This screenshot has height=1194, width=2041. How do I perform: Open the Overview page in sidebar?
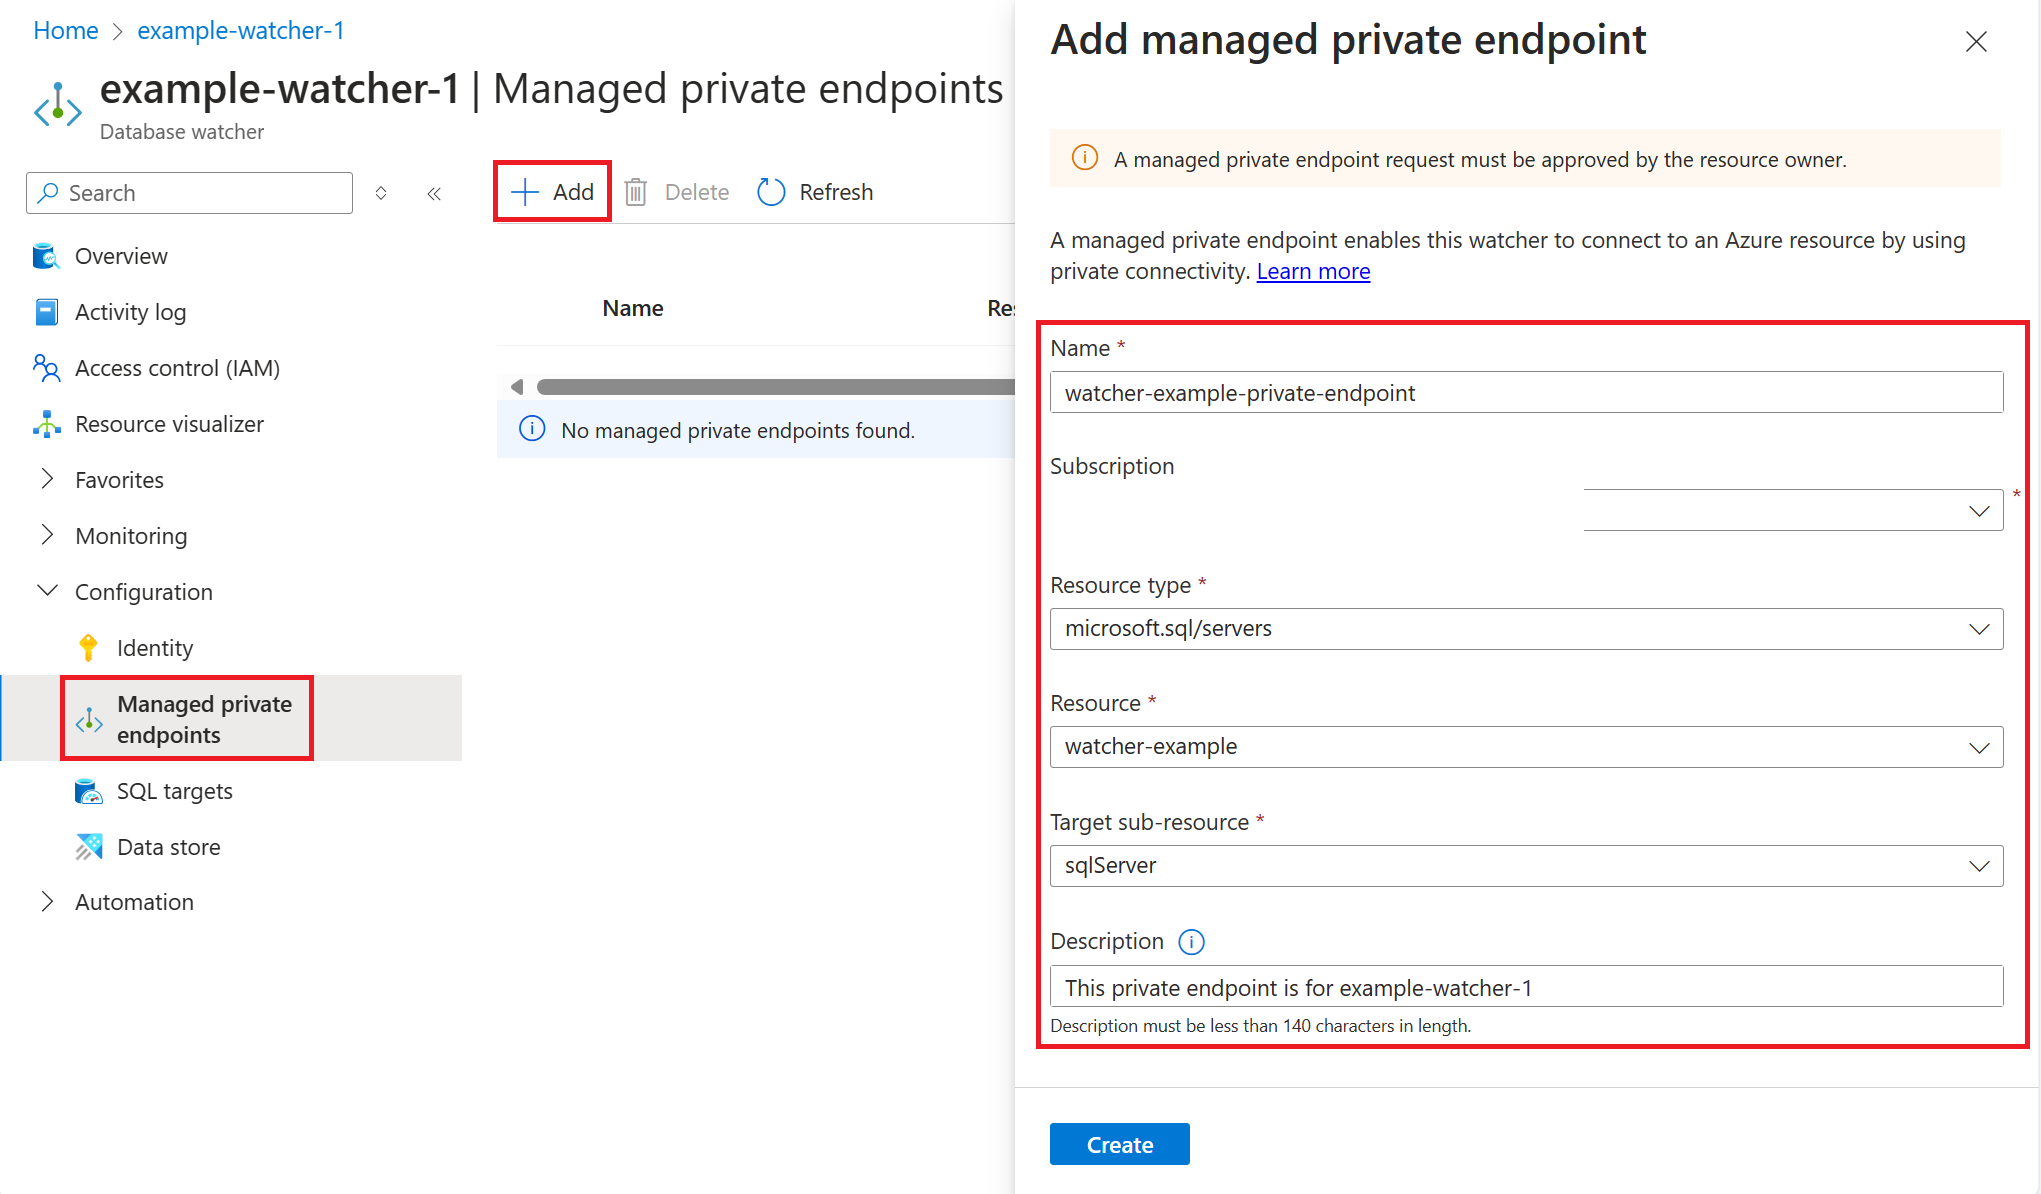[x=120, y=256]
